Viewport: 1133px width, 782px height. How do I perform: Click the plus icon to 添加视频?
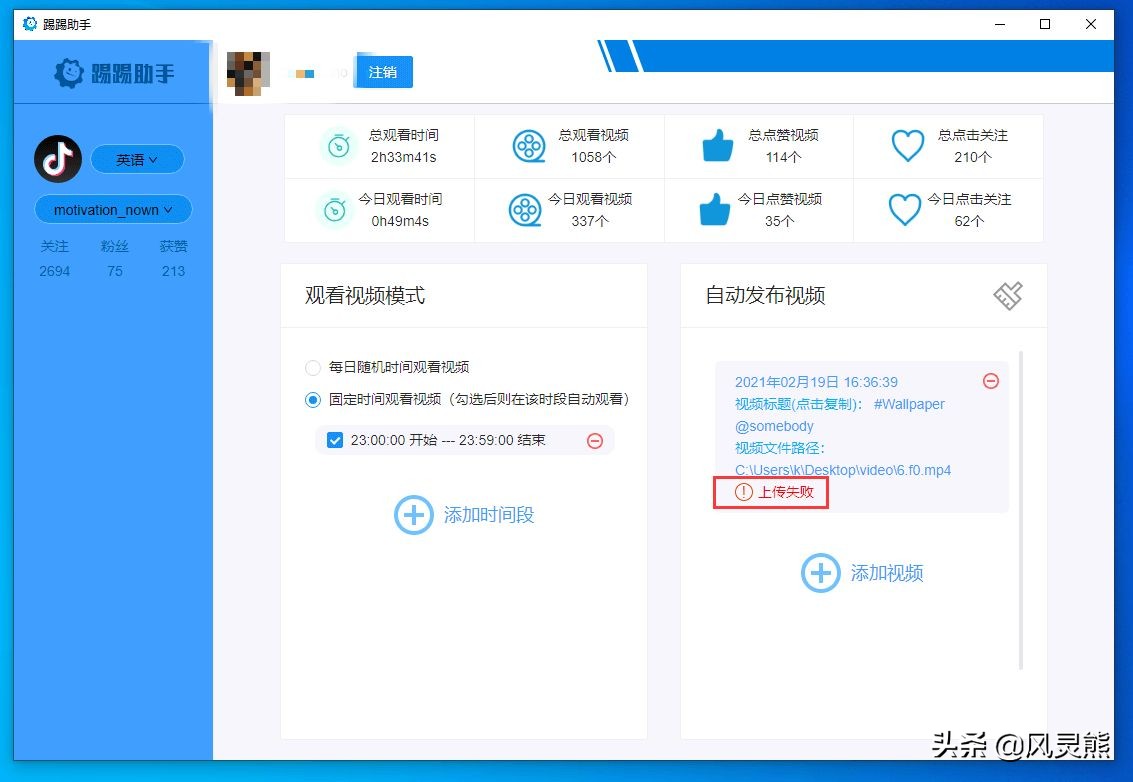tap(820, 572)
